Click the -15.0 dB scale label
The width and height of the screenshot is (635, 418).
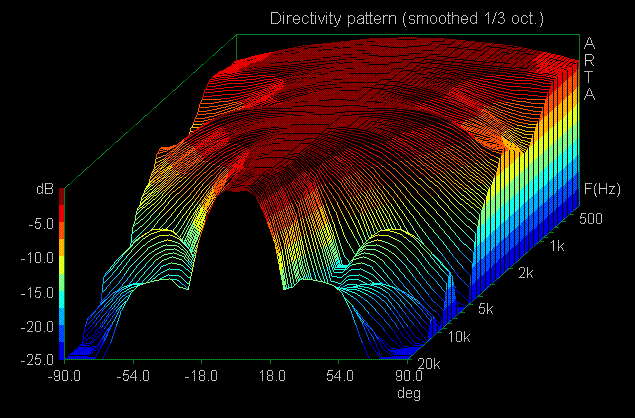pos(38,292)
